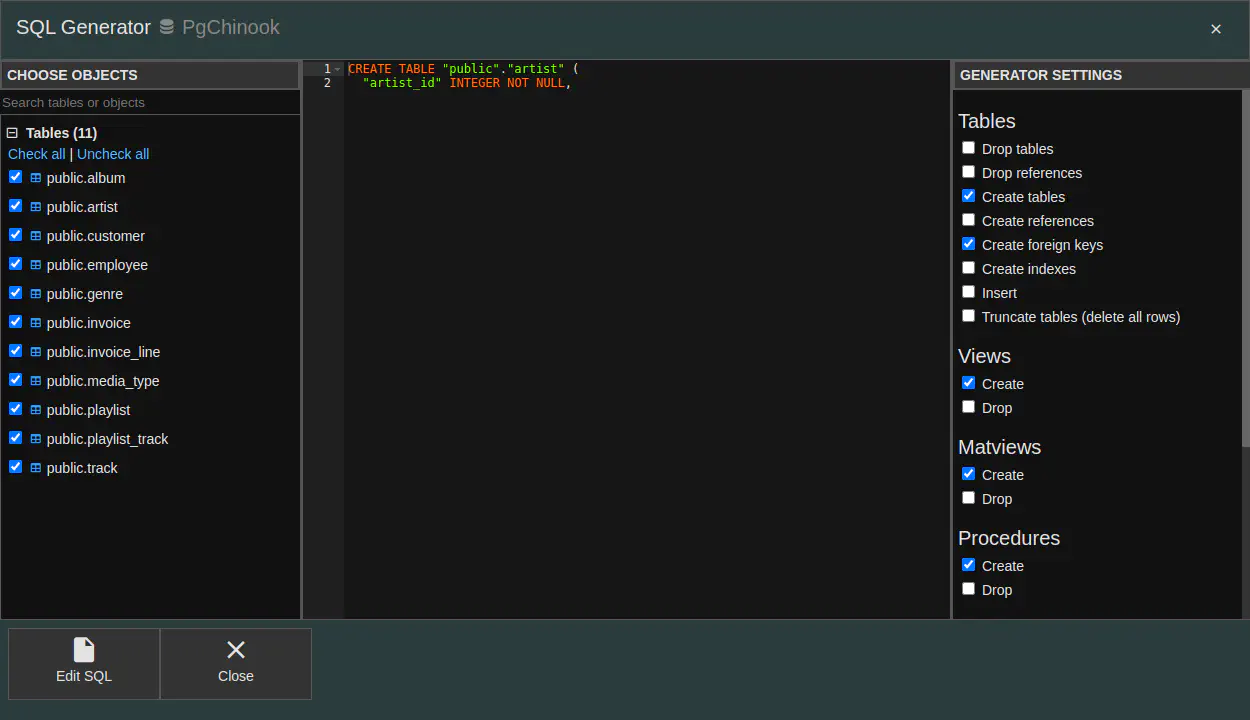Select the public.playlist_track table label
Image resolution: width=1250 pixels, height=720 pixels.
(107, 439)
